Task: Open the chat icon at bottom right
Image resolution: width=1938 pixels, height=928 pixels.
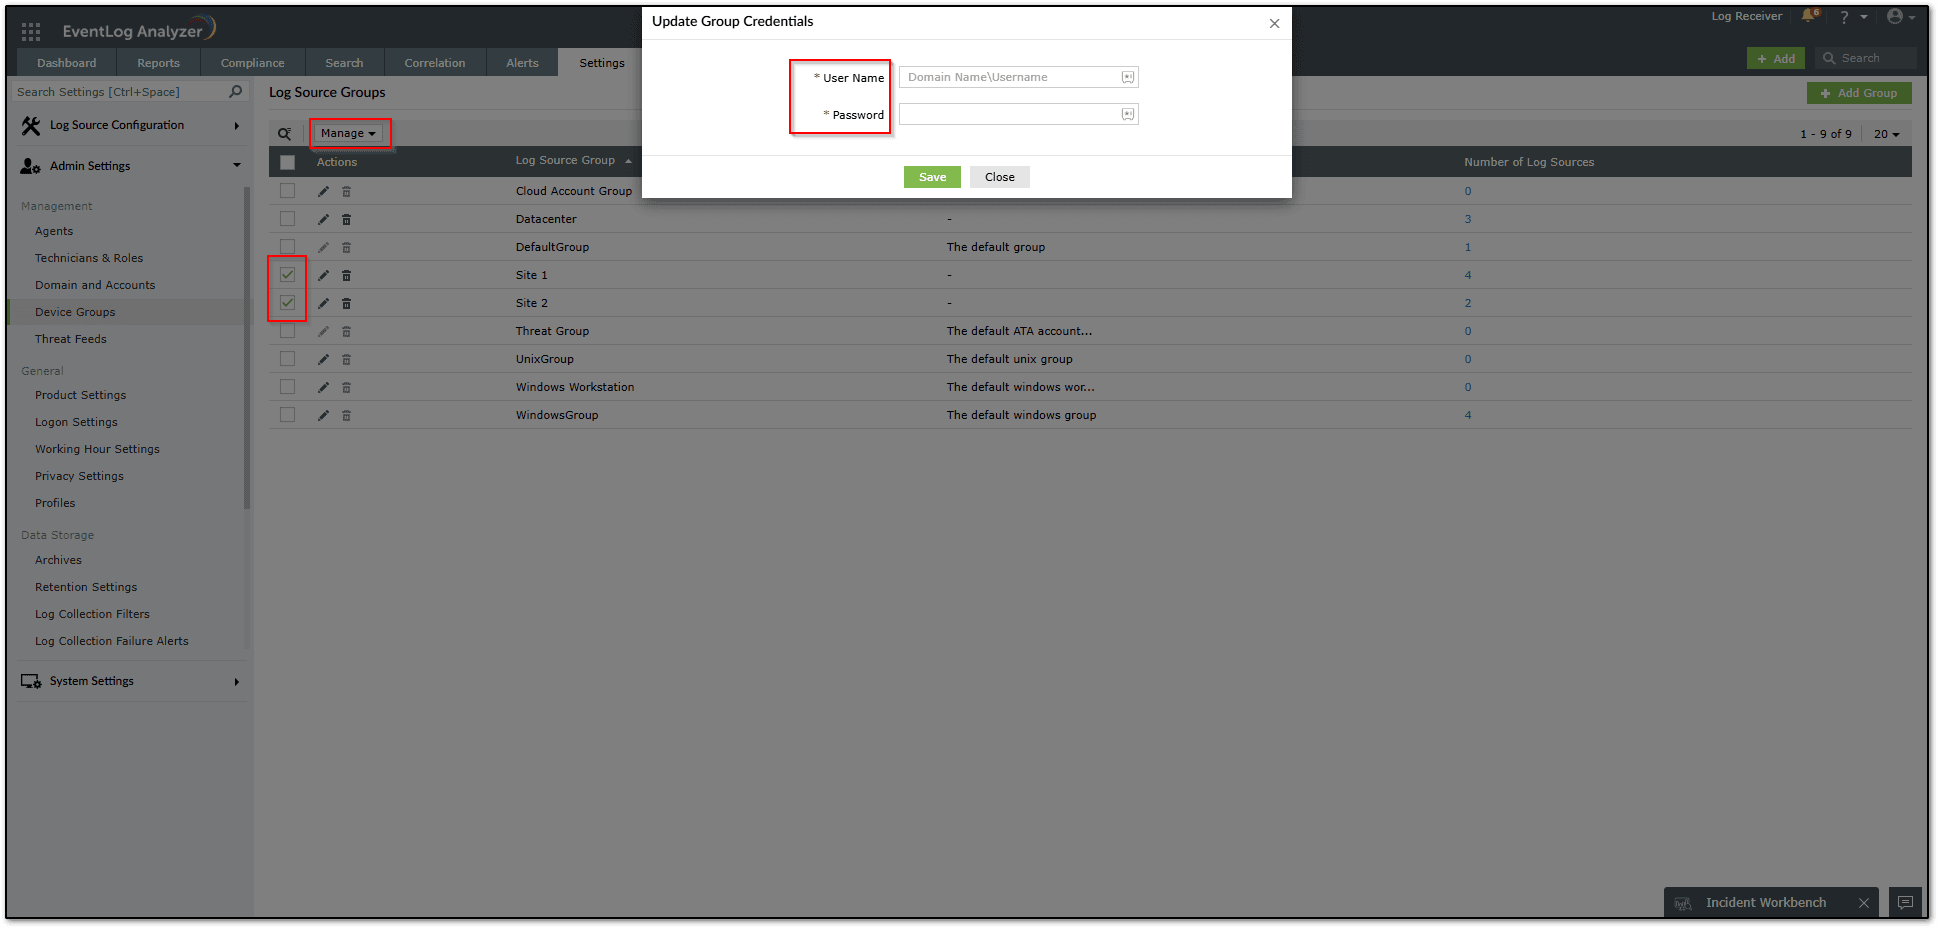Action: coord(1905,902)
